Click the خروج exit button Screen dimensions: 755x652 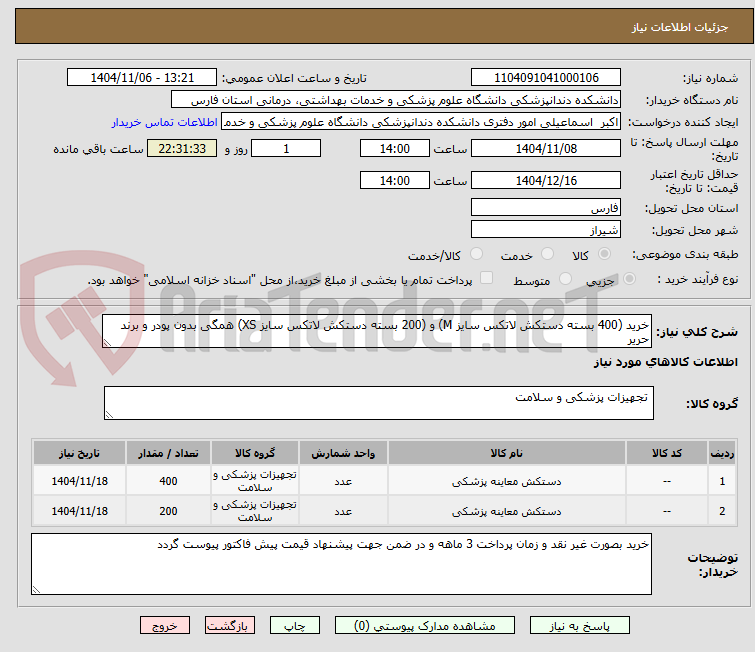(x=165, y=626)
